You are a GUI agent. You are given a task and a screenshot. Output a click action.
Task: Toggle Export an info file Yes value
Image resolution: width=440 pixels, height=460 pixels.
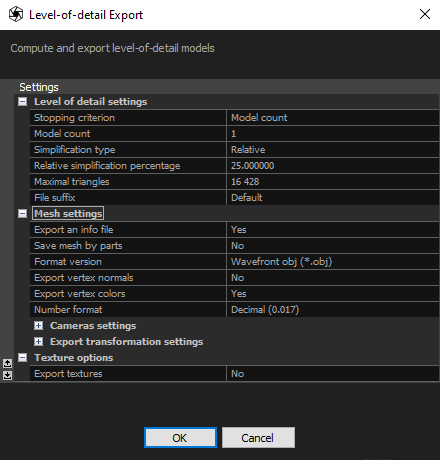click(333, 230)
